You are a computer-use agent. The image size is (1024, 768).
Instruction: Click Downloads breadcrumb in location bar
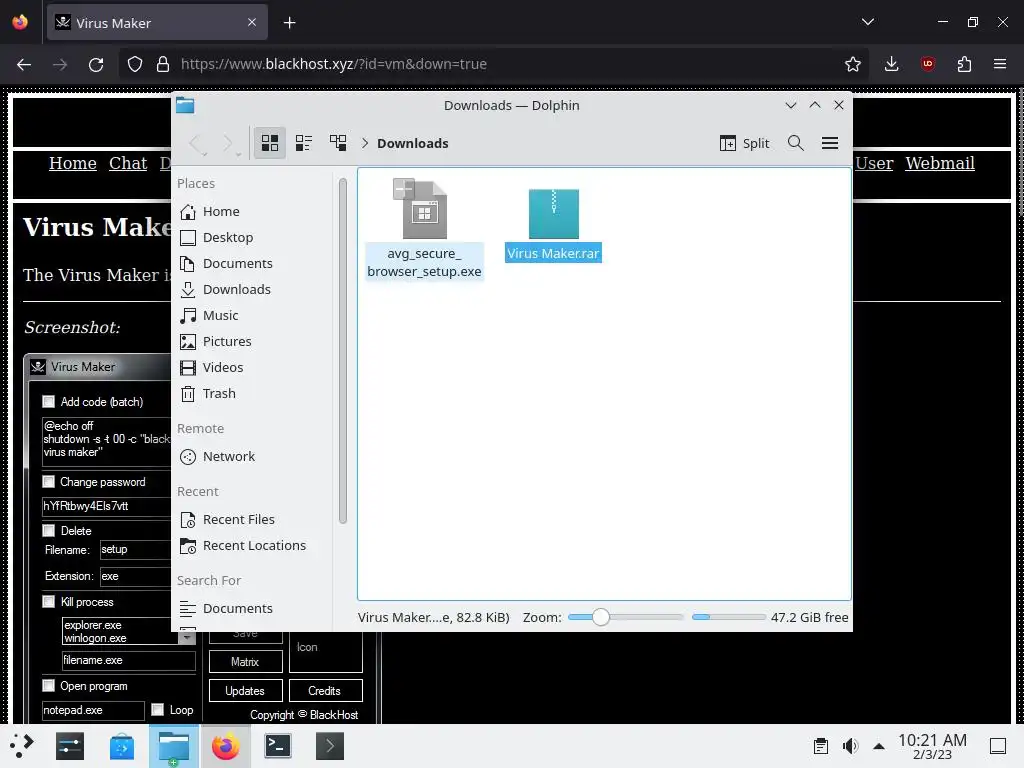tap(413, 143)
